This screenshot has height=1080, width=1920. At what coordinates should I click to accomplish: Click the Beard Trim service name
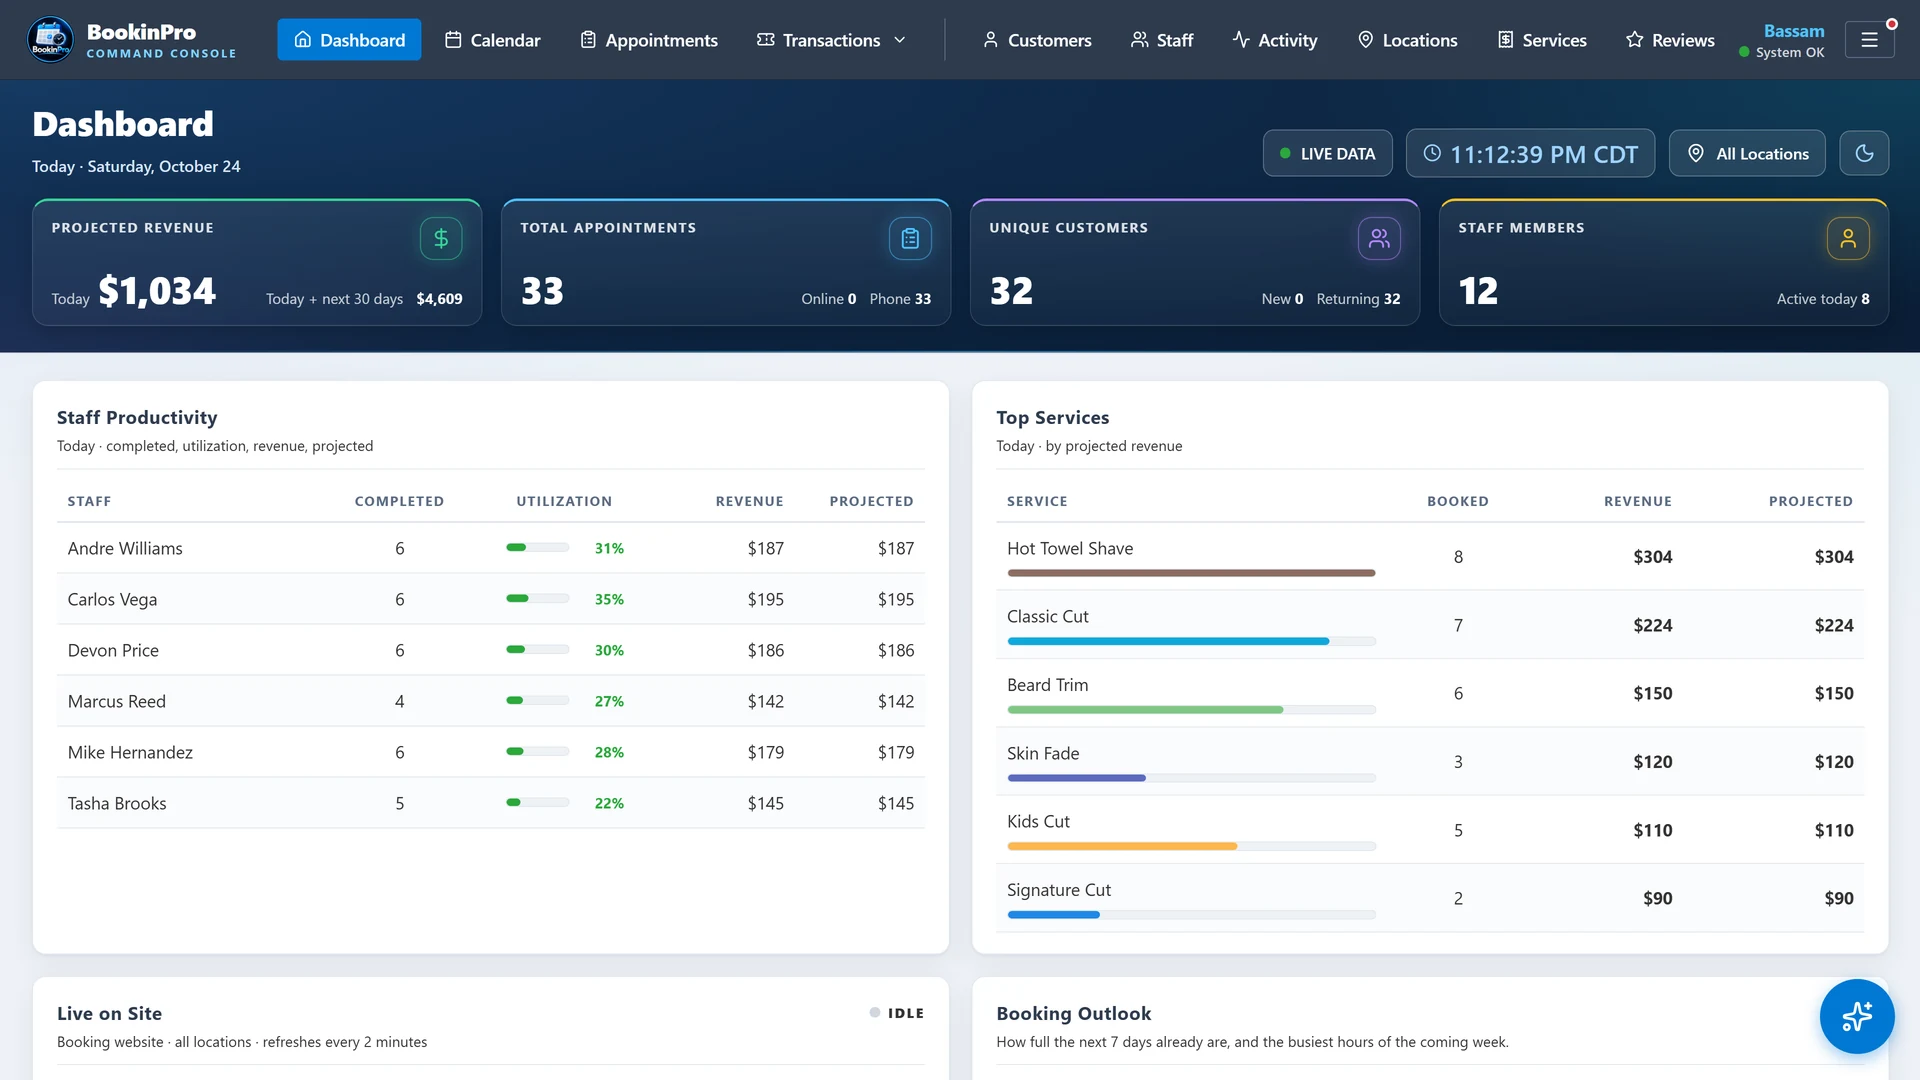coord(1047,685)
